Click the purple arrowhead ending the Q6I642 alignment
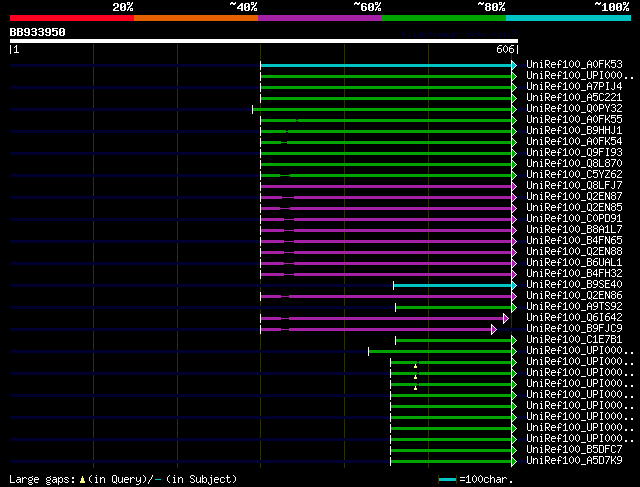640x487 pixels. (506, 318)
